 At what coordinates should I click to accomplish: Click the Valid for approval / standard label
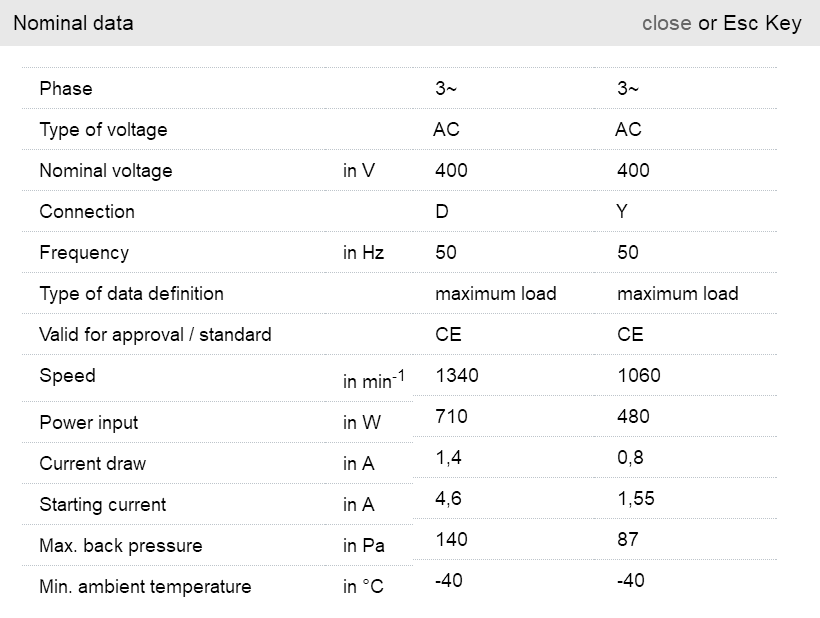click(155, 335)
